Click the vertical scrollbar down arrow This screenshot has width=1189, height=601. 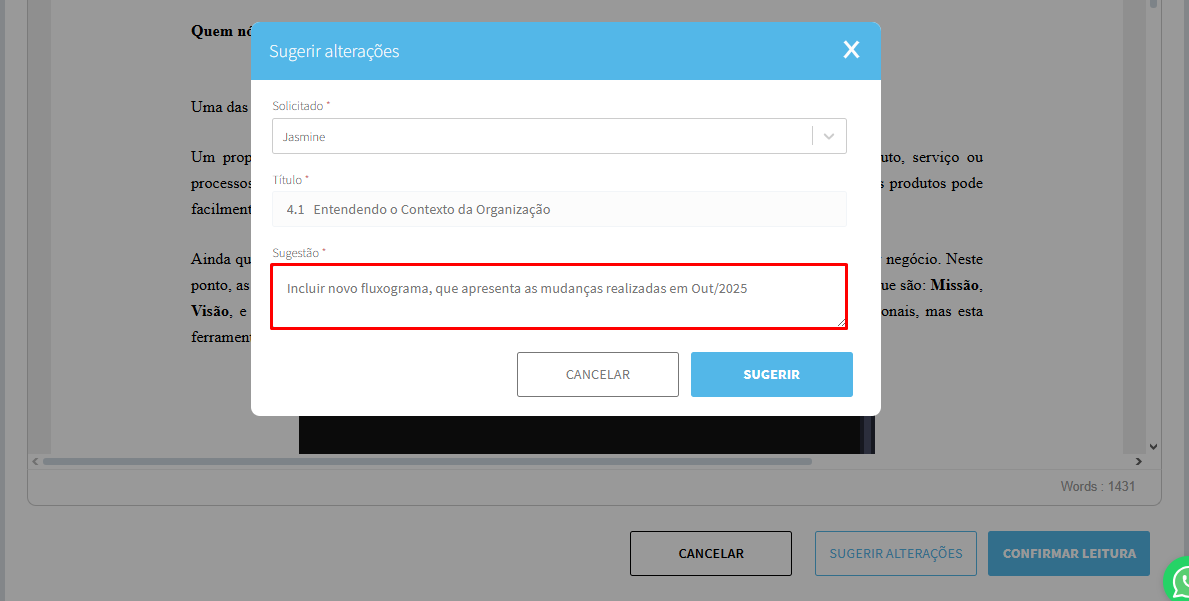pyautogui.click(x=1153, y=447)
